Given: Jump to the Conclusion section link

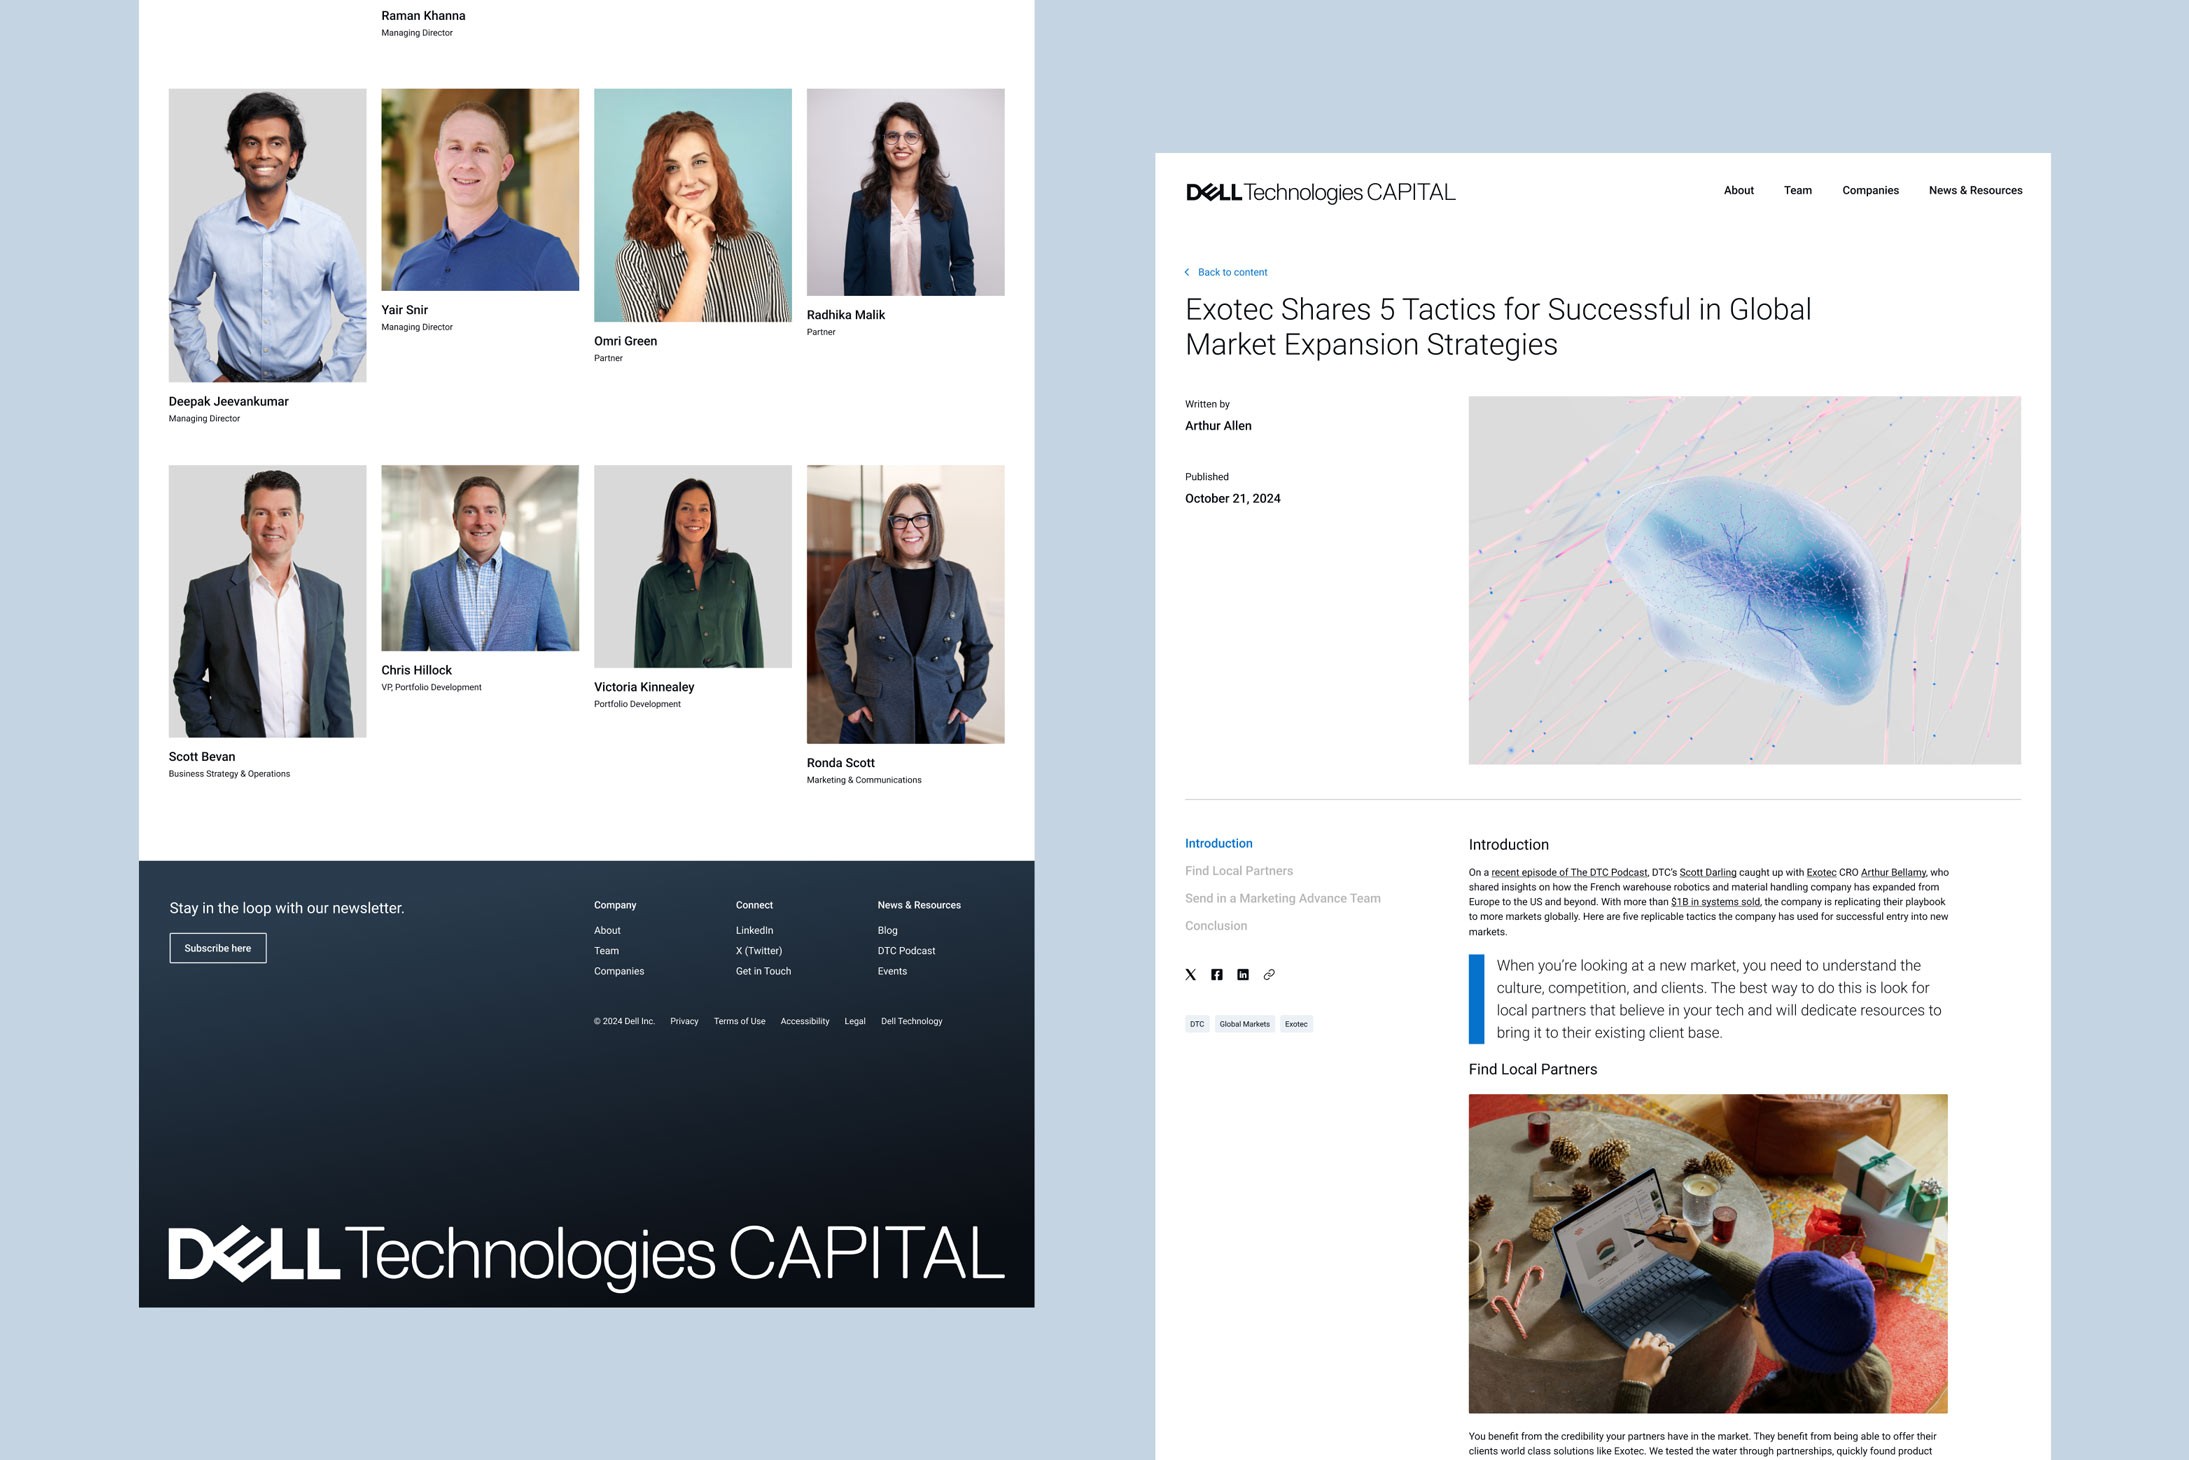Looking at the screenshot, I should point(1216,926).
